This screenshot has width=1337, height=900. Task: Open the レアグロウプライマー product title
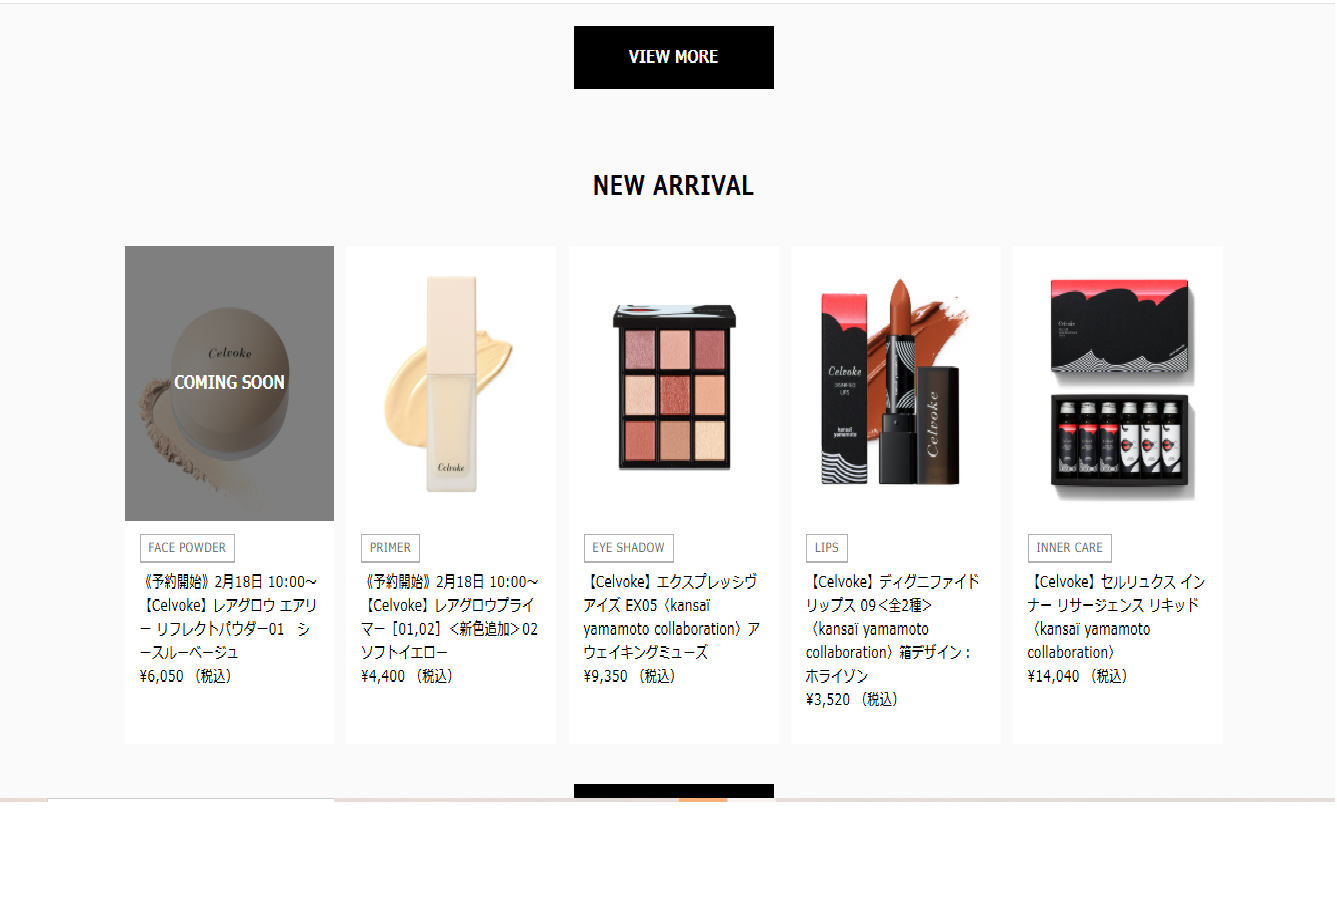click(451, 617)
